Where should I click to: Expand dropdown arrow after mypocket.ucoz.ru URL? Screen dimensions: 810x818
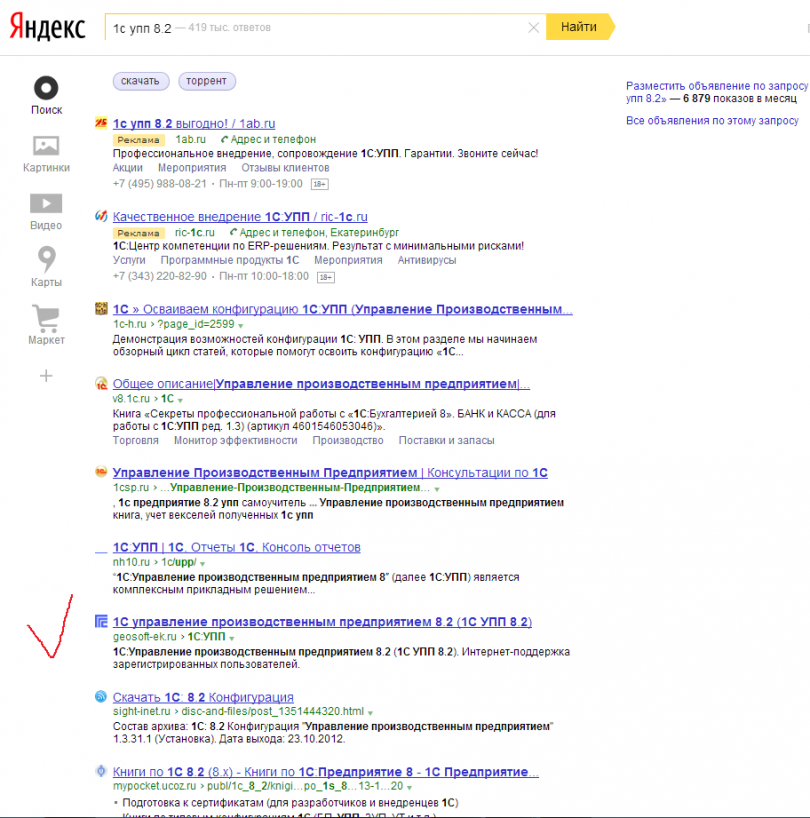click(409, 788)
